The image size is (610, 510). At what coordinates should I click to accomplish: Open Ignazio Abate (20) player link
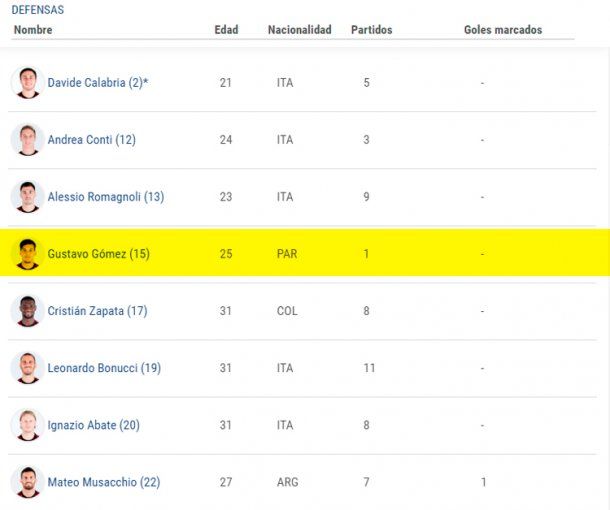click(93, 425)
